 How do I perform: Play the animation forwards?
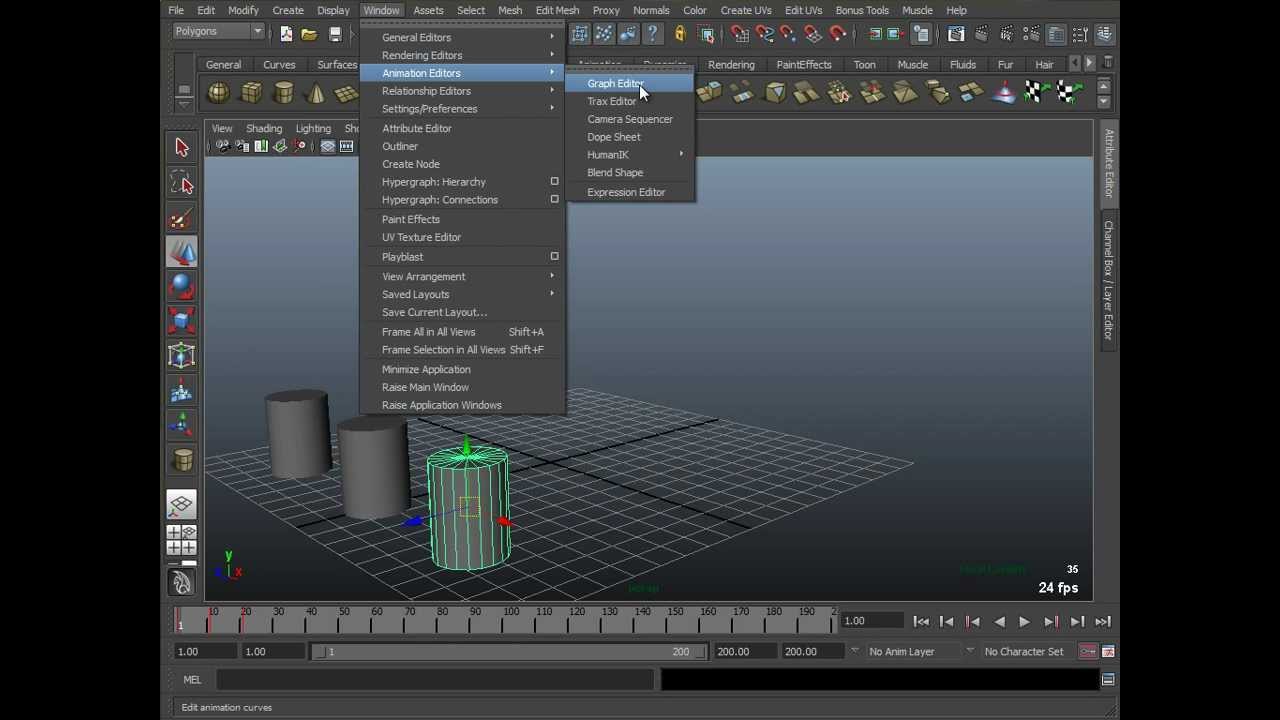[x=1024, y=622]
